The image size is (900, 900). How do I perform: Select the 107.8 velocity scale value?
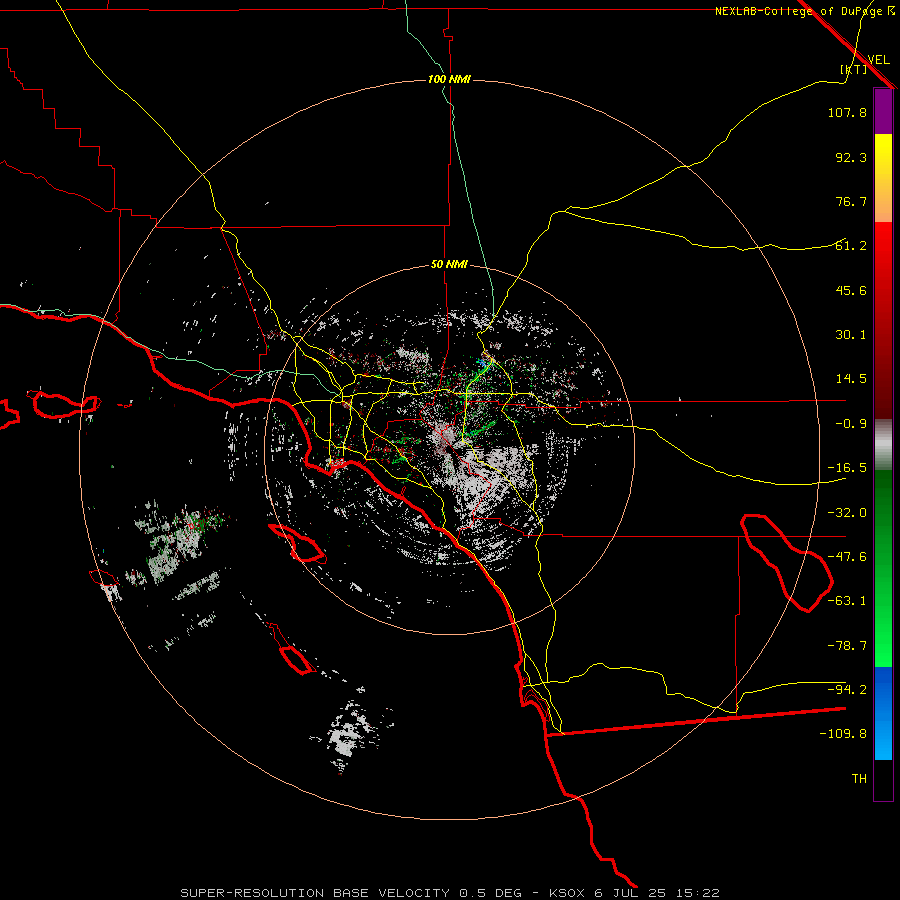(x=847, y=112)
